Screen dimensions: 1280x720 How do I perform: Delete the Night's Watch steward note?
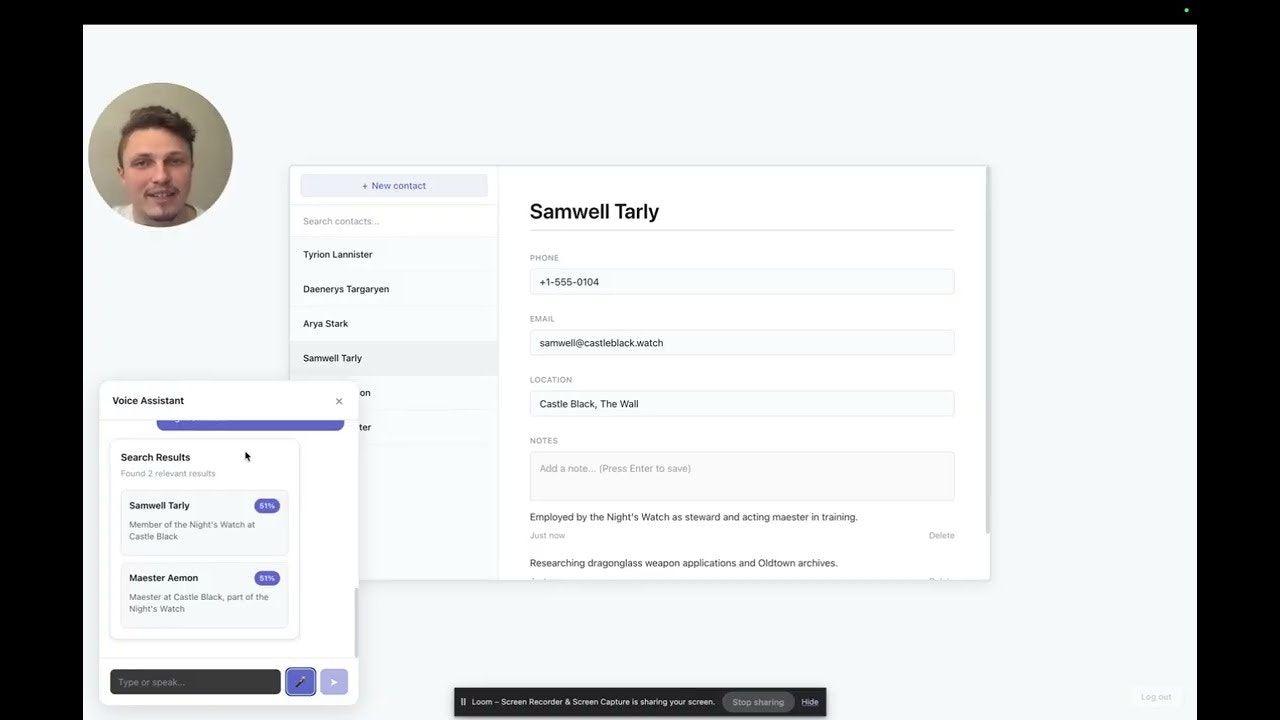(941, 536)
